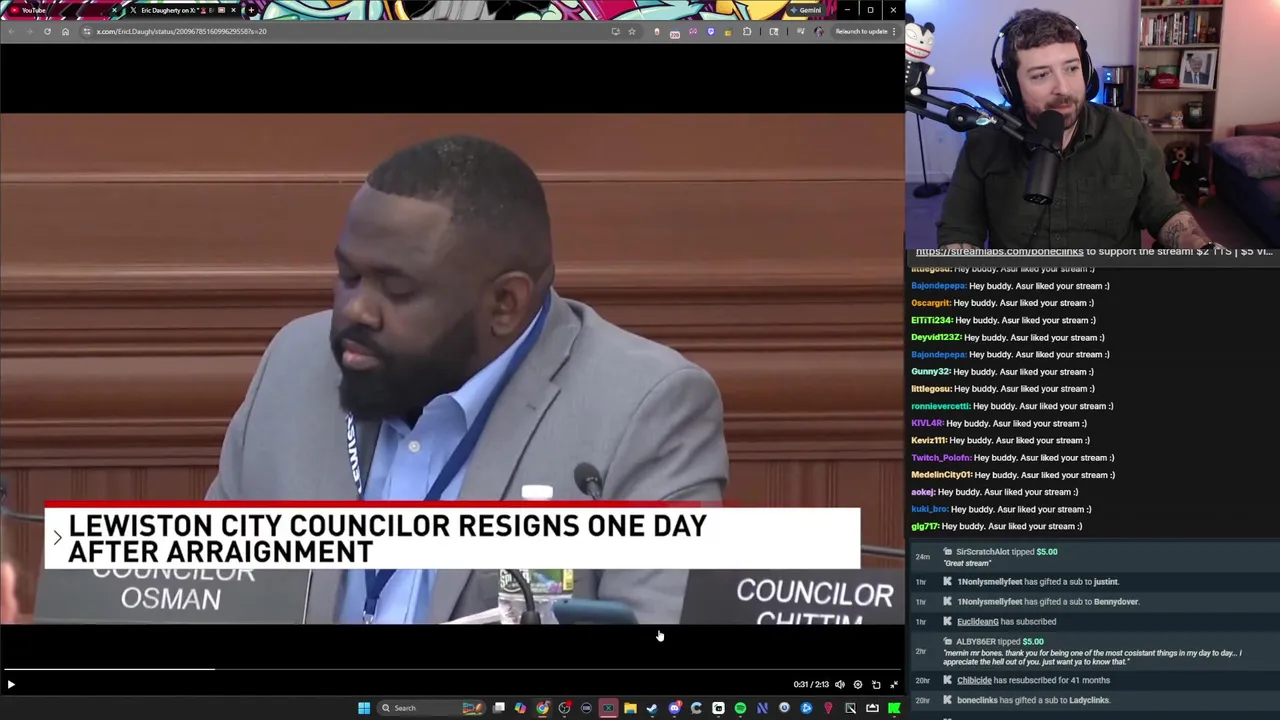The image size is (1280, 720).
Task: Select the EuclideanG has subscribed event
Action: coord(1092,621)
